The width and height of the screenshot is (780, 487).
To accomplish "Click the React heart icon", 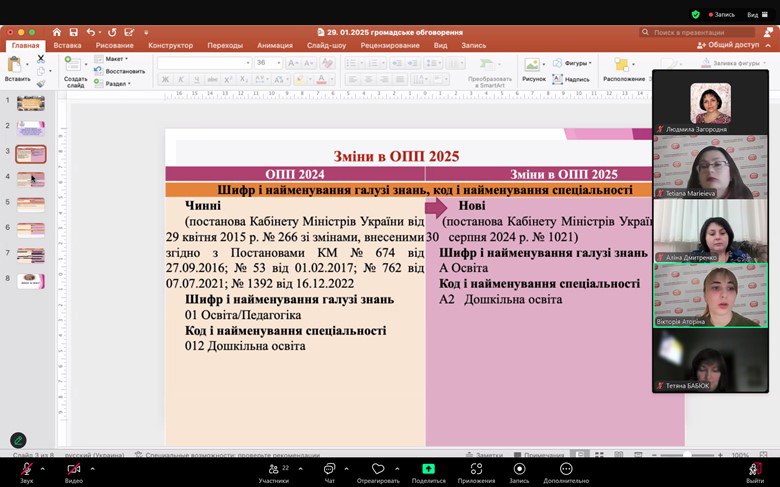I will point(378,469).
